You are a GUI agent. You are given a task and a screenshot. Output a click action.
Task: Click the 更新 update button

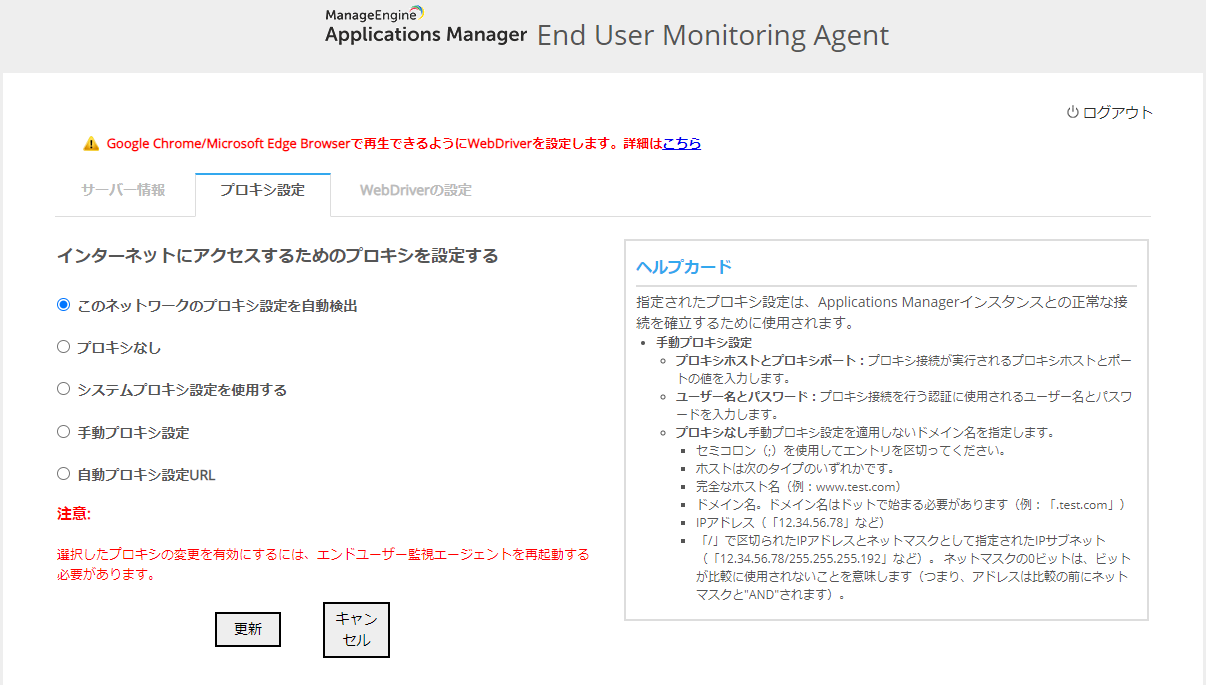[x=248, y=629]
